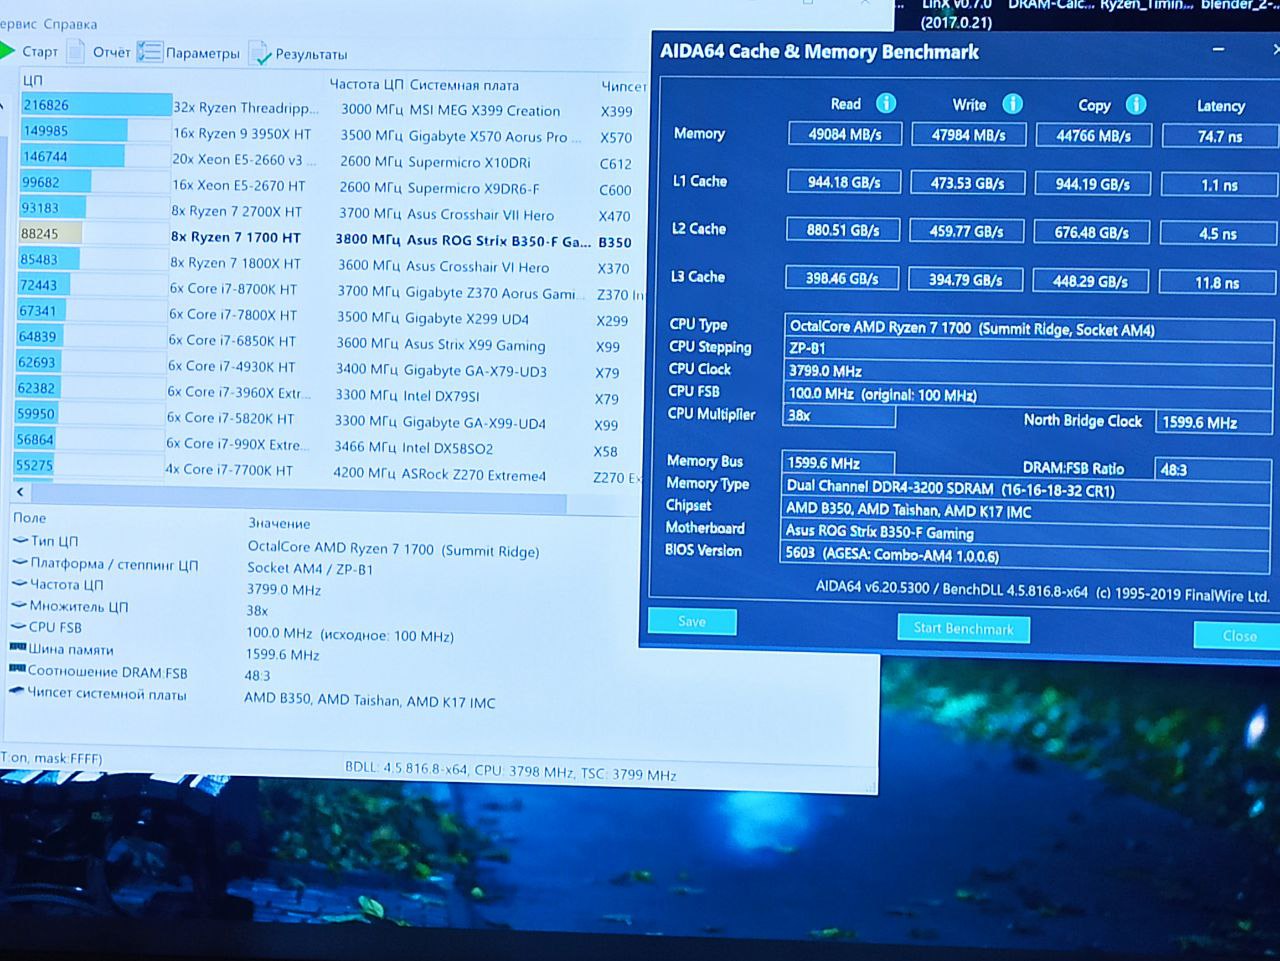
Task: Select the 6x Core i7-7800X HT row
Action: (330, 316)
